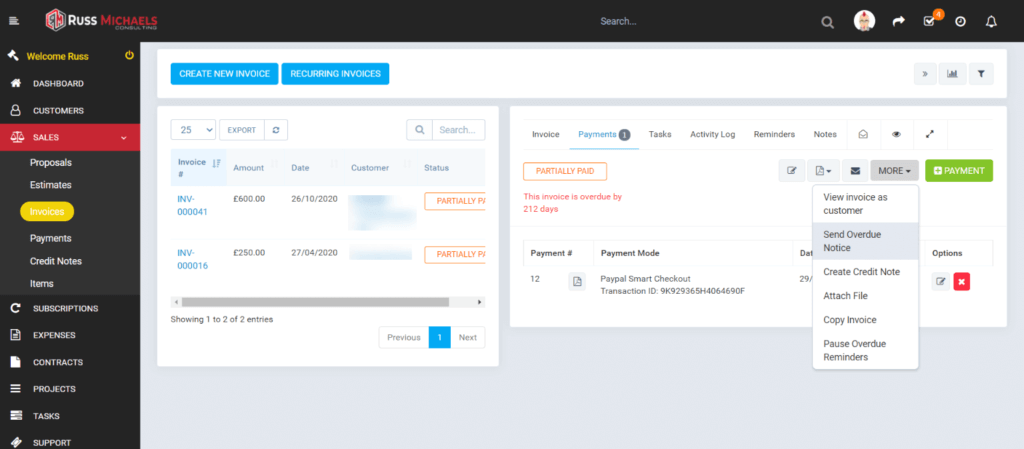This screenshot has width=1024, height=449.
Task: Open the timesheet clock icon
Action: point(960,22)
